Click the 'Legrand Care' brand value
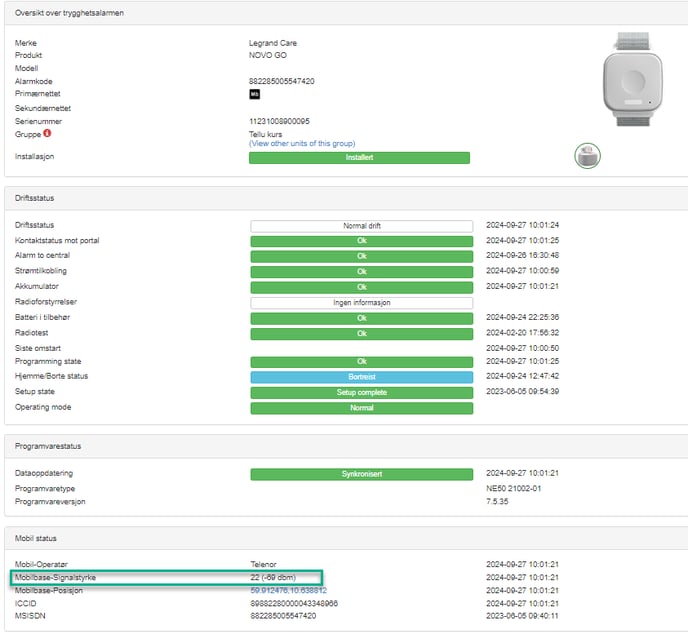This screenshot has width=688, height=634. click(x=272, y=43)
